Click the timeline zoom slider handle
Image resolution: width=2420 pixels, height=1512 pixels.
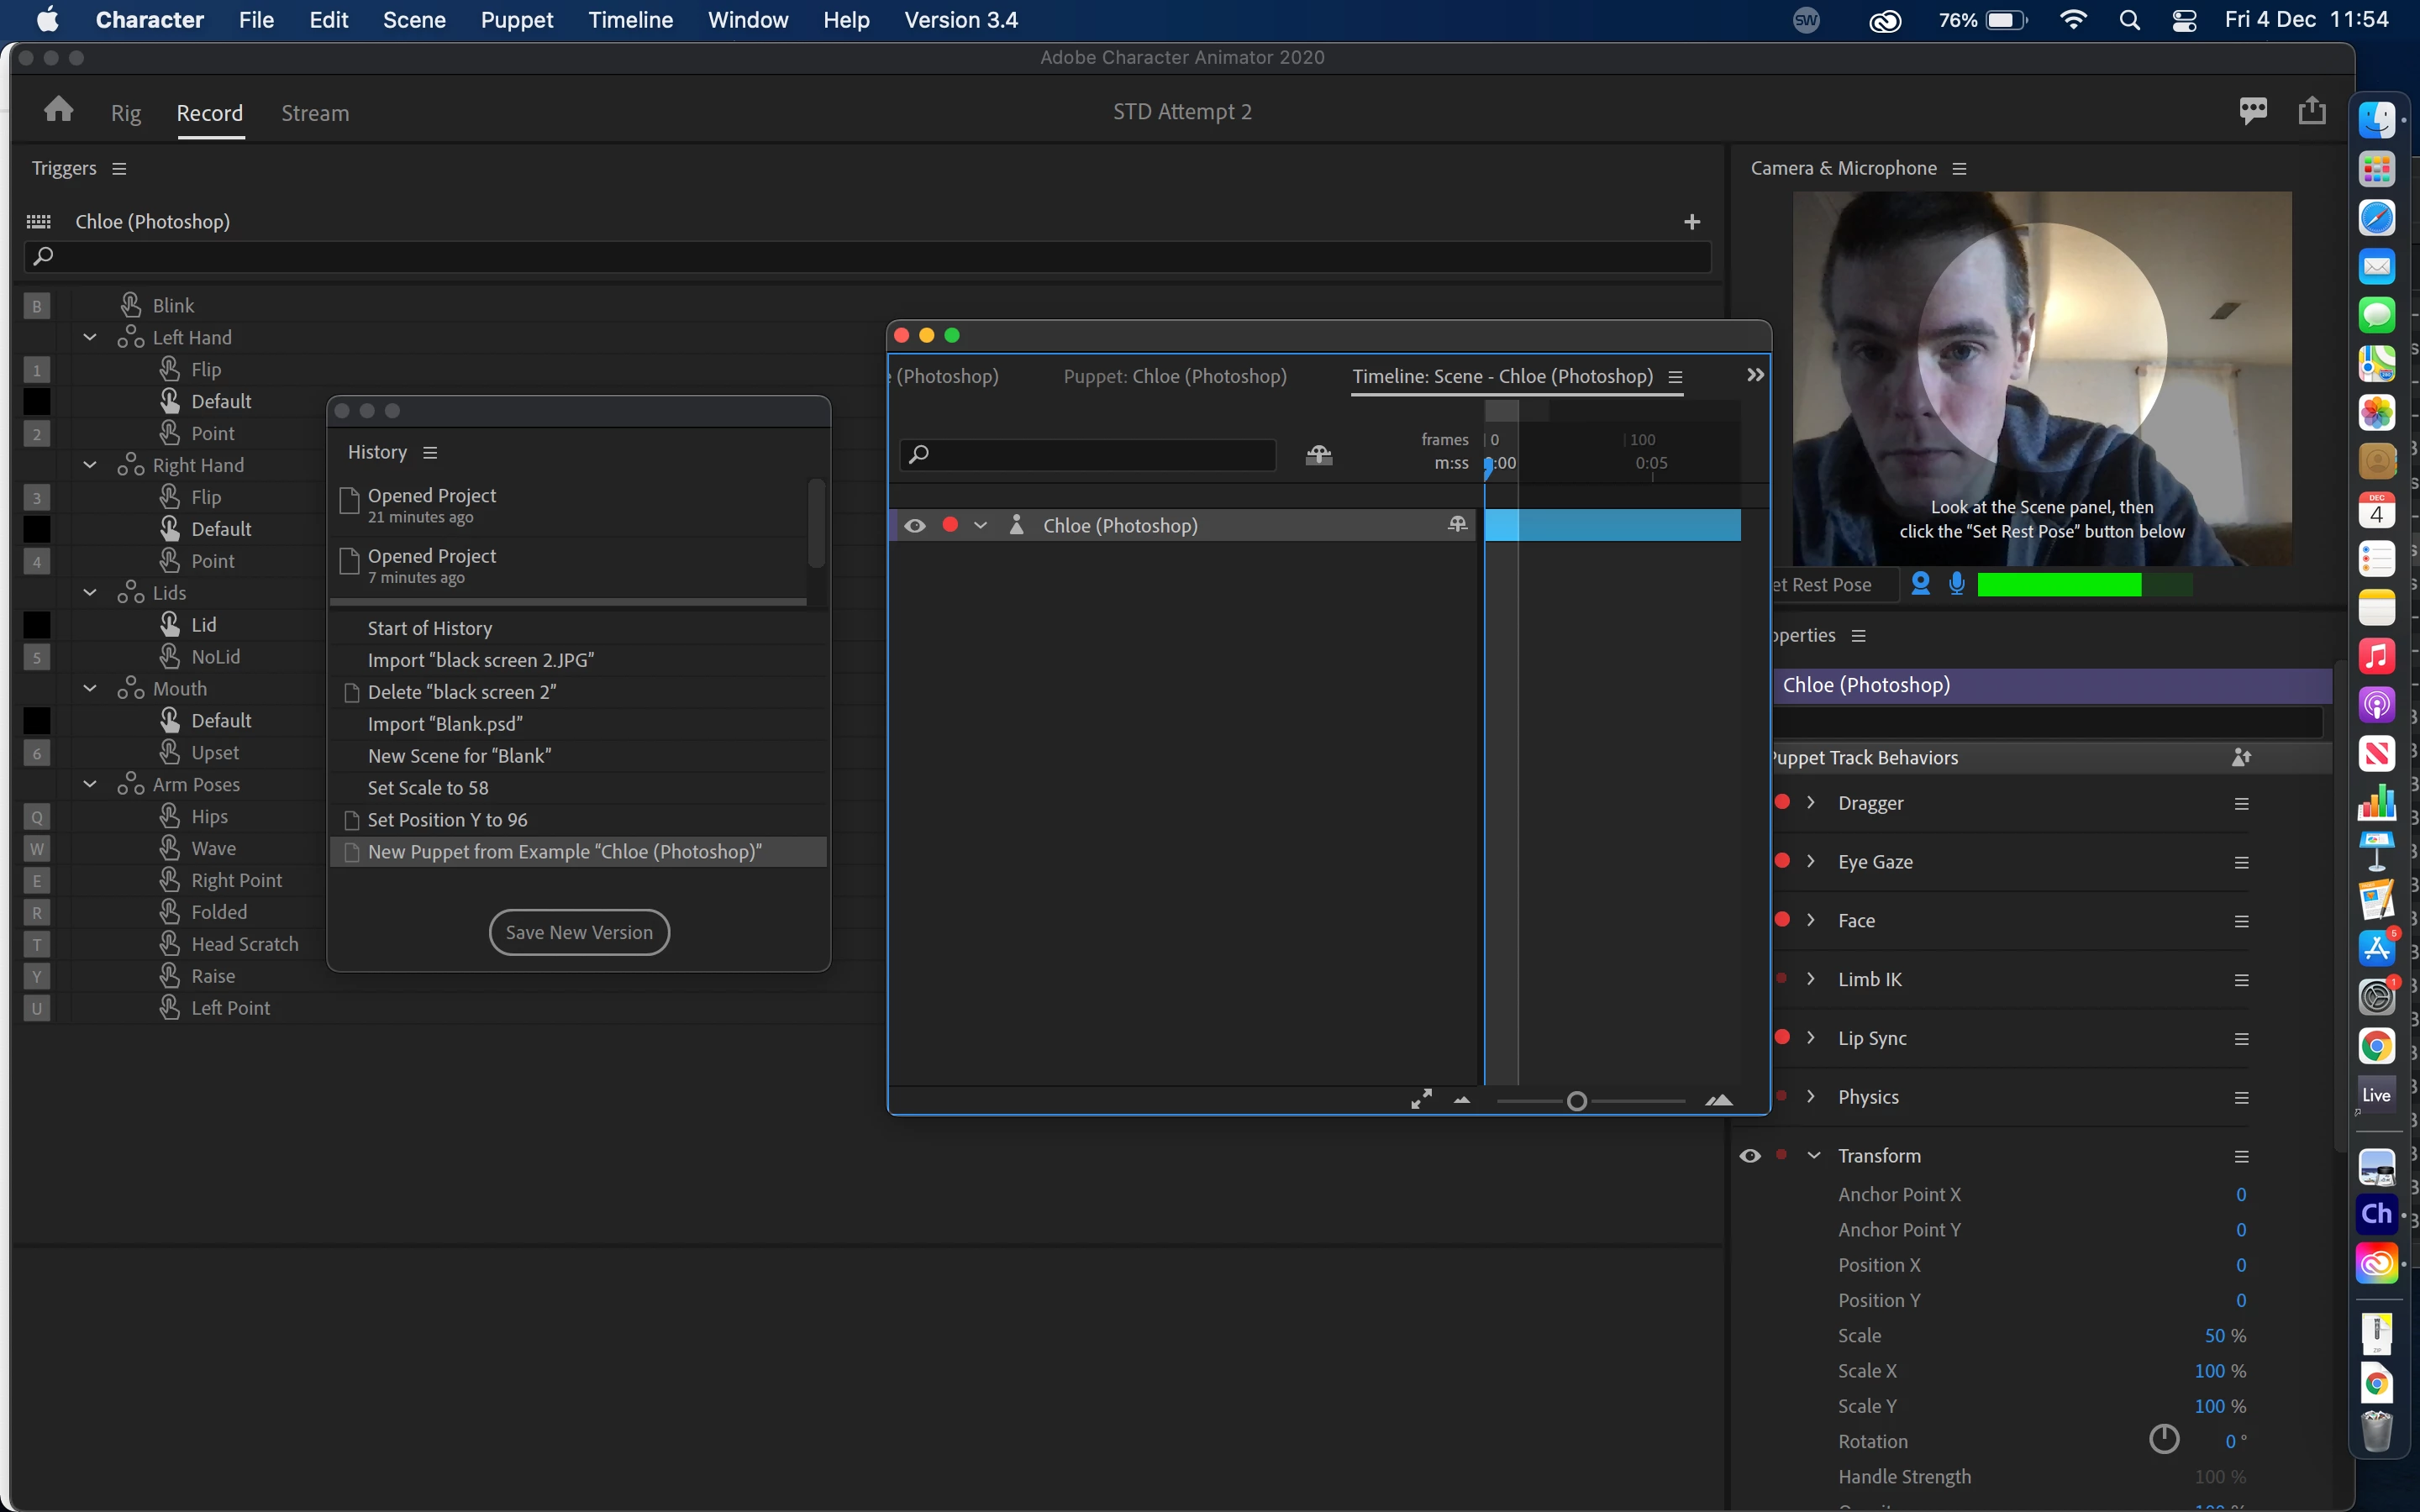coord(1577,1101)
